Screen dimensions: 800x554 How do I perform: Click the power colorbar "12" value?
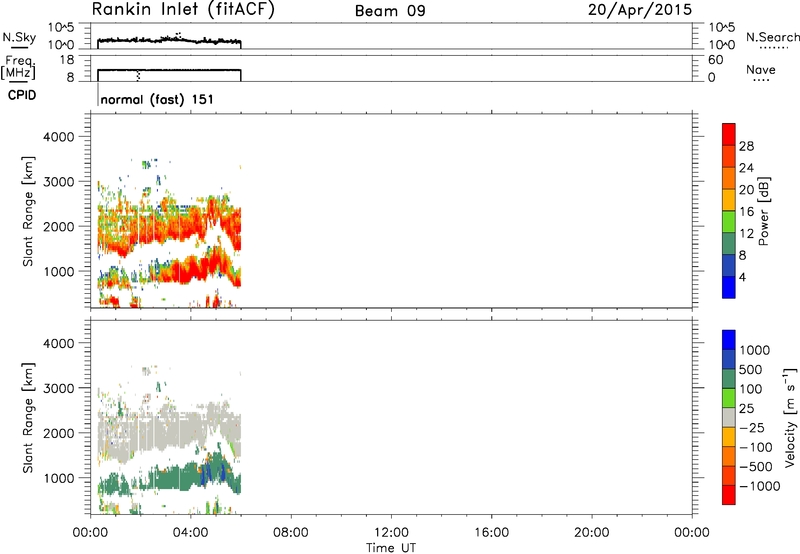[746, 234]
